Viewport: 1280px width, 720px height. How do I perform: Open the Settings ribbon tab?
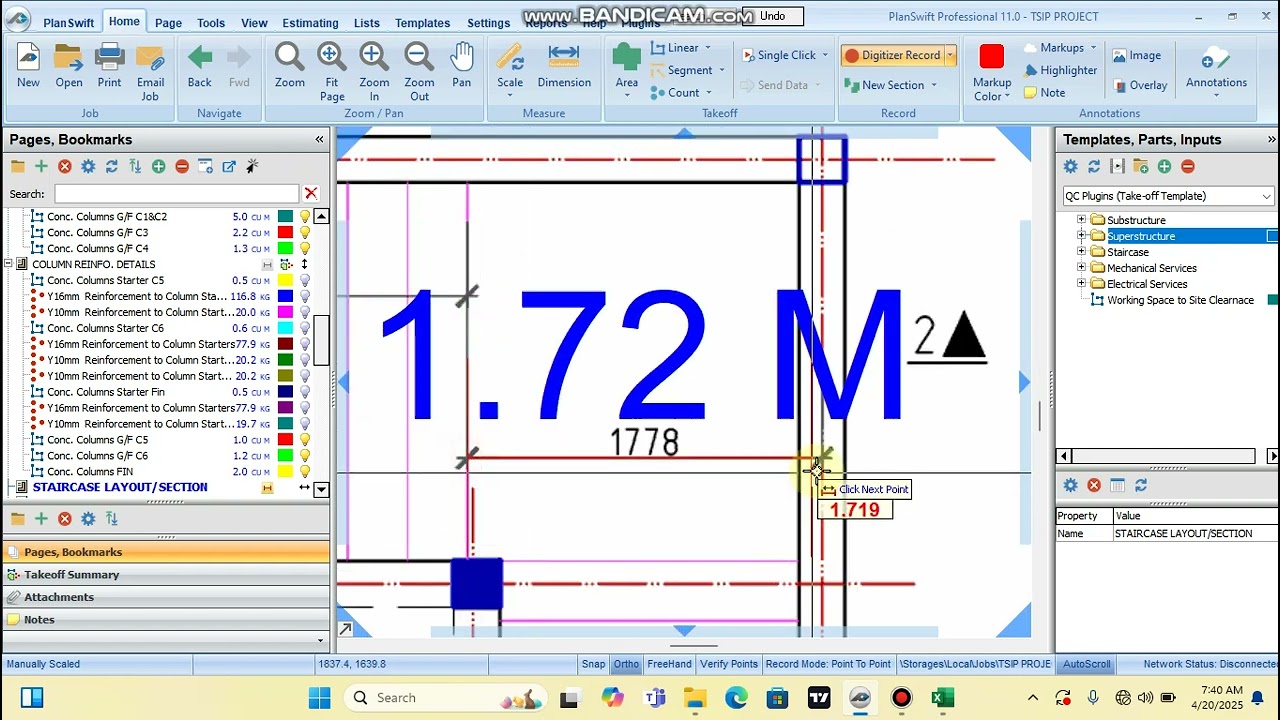pos(488,22)
